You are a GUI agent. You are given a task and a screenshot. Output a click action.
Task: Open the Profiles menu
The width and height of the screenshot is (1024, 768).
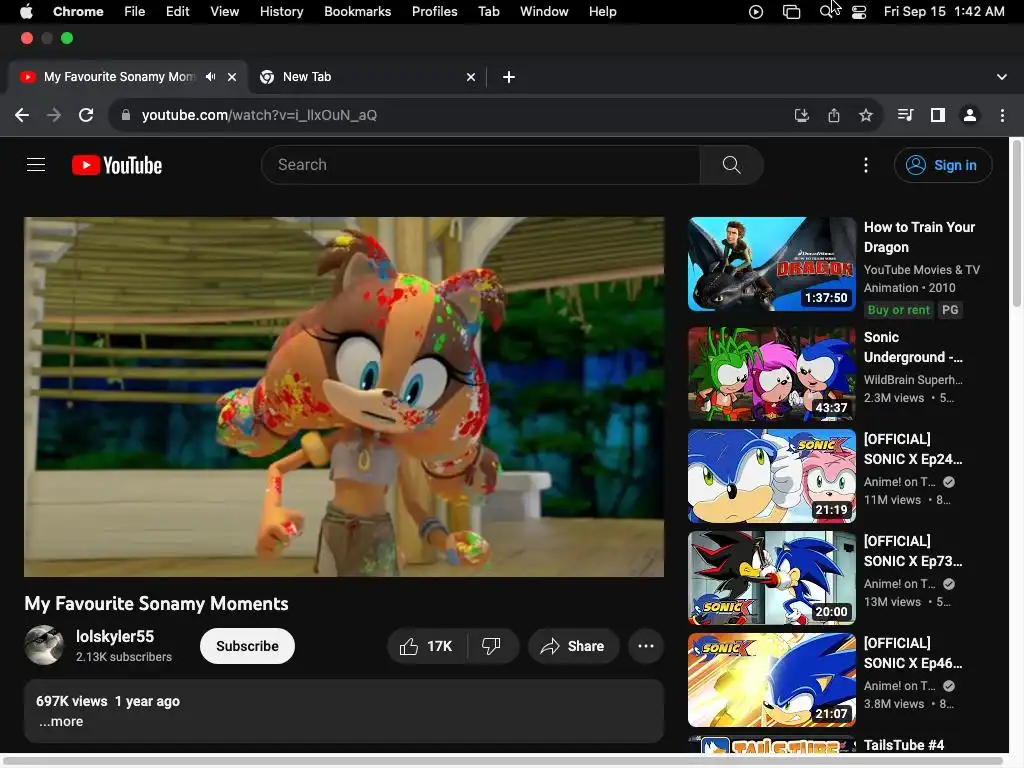click(x=434, y=12)
